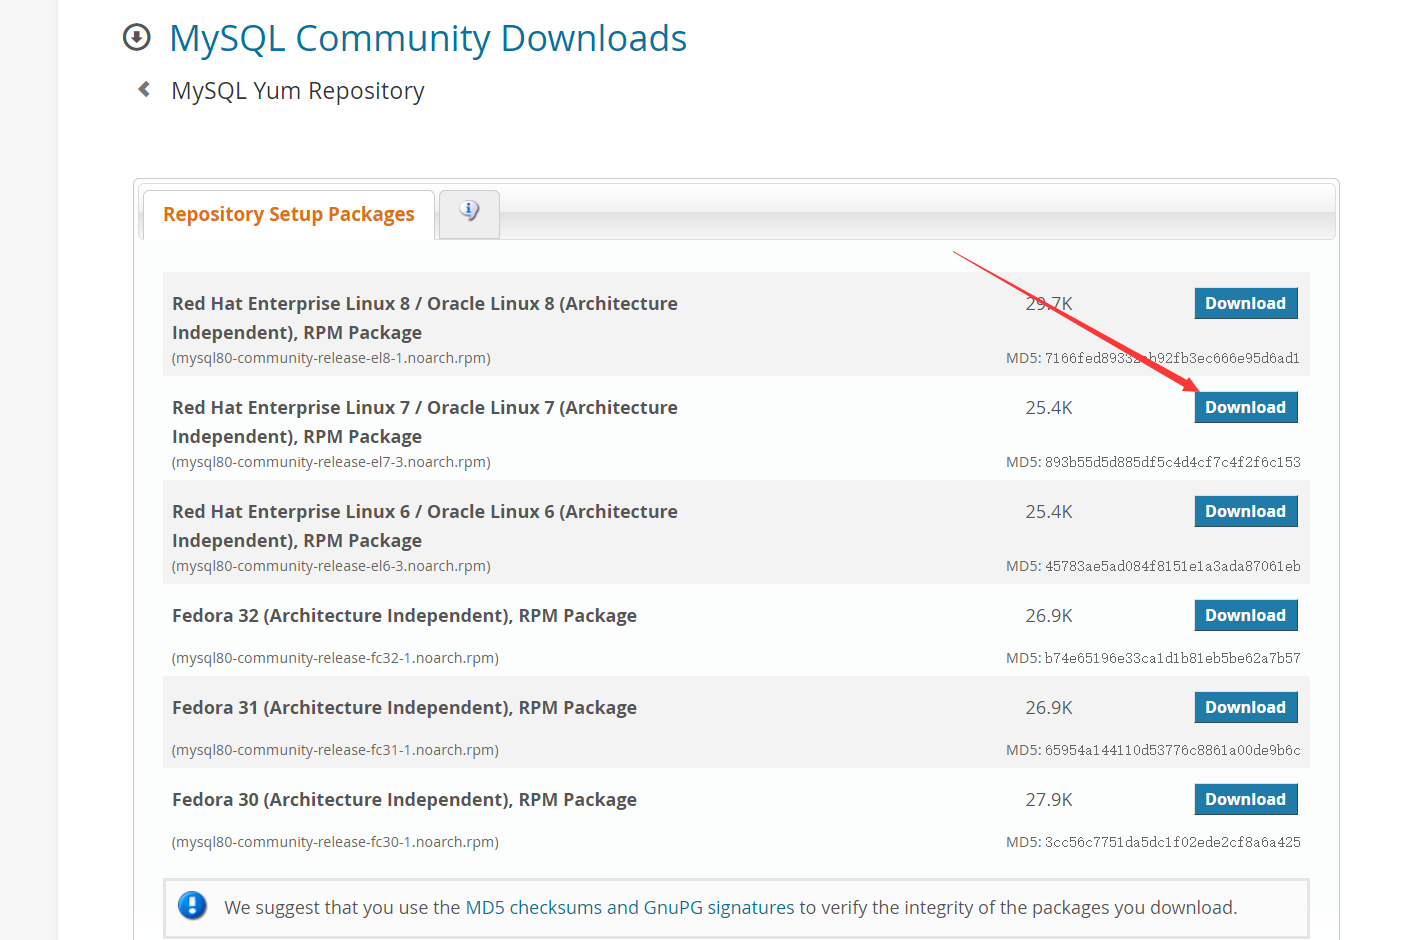Click the blue exclamation notice icon
The image size is (1404, 940).
pyautogui.click(x=192, y=906)
